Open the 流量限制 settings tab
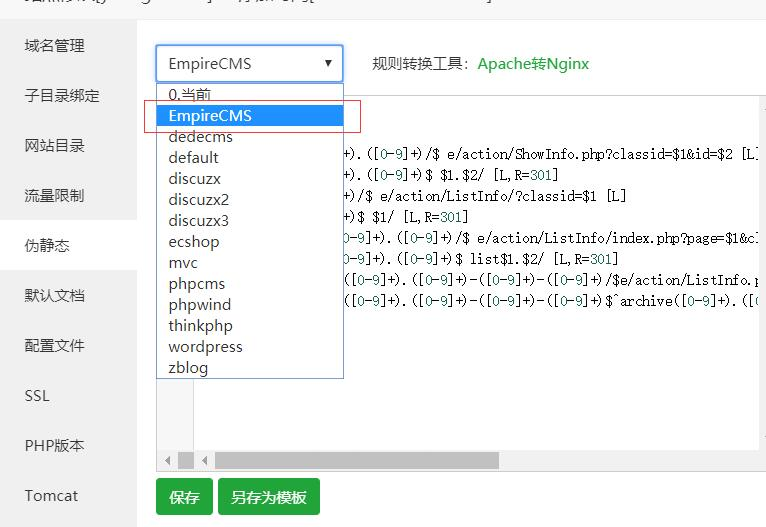Image resolution: width=766 pixels, height=527 pixels. 55,196
